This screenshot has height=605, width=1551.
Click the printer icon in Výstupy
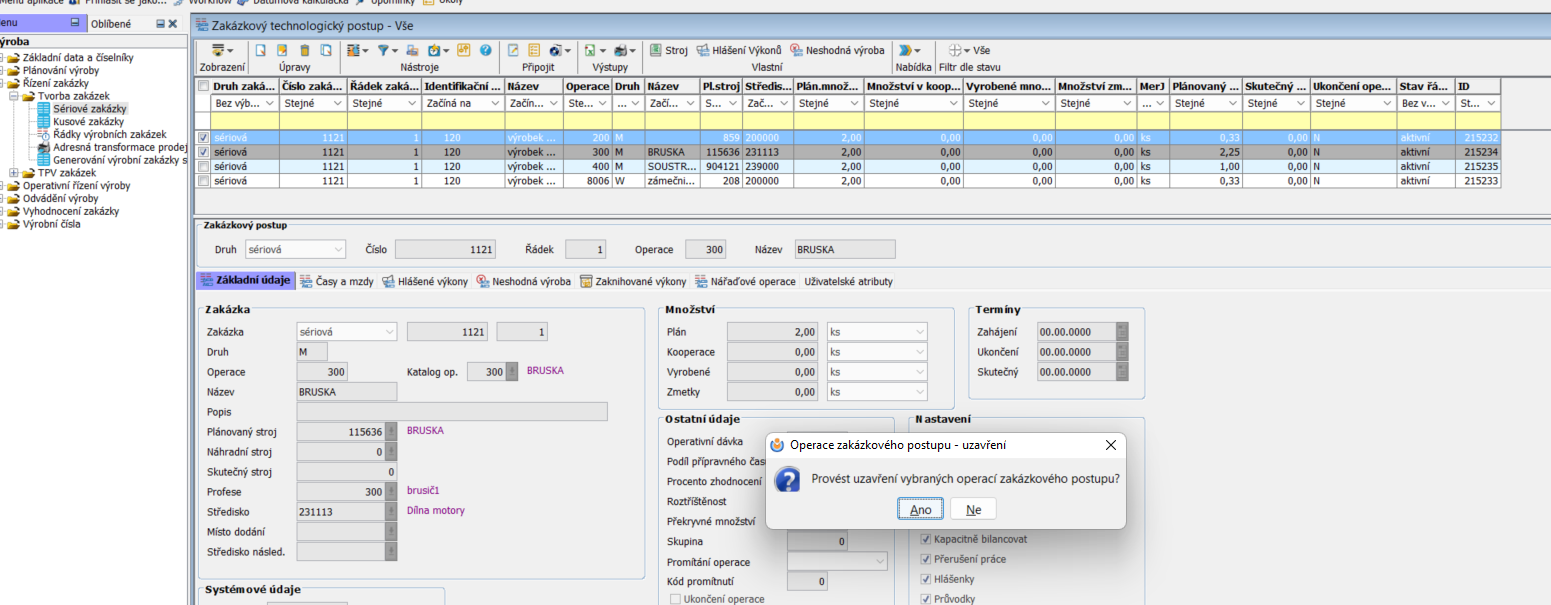(x=621, y=50)
